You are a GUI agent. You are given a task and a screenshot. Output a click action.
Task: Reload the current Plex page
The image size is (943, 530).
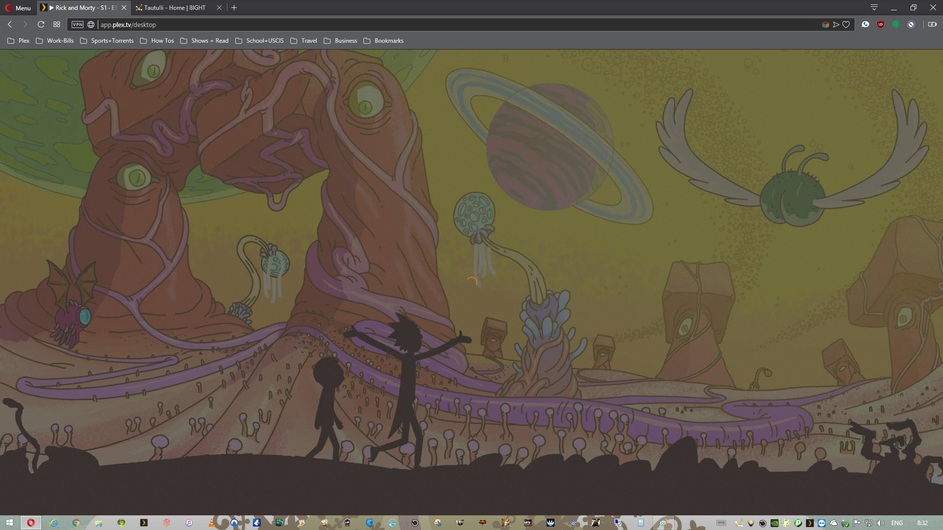(40, 25)
